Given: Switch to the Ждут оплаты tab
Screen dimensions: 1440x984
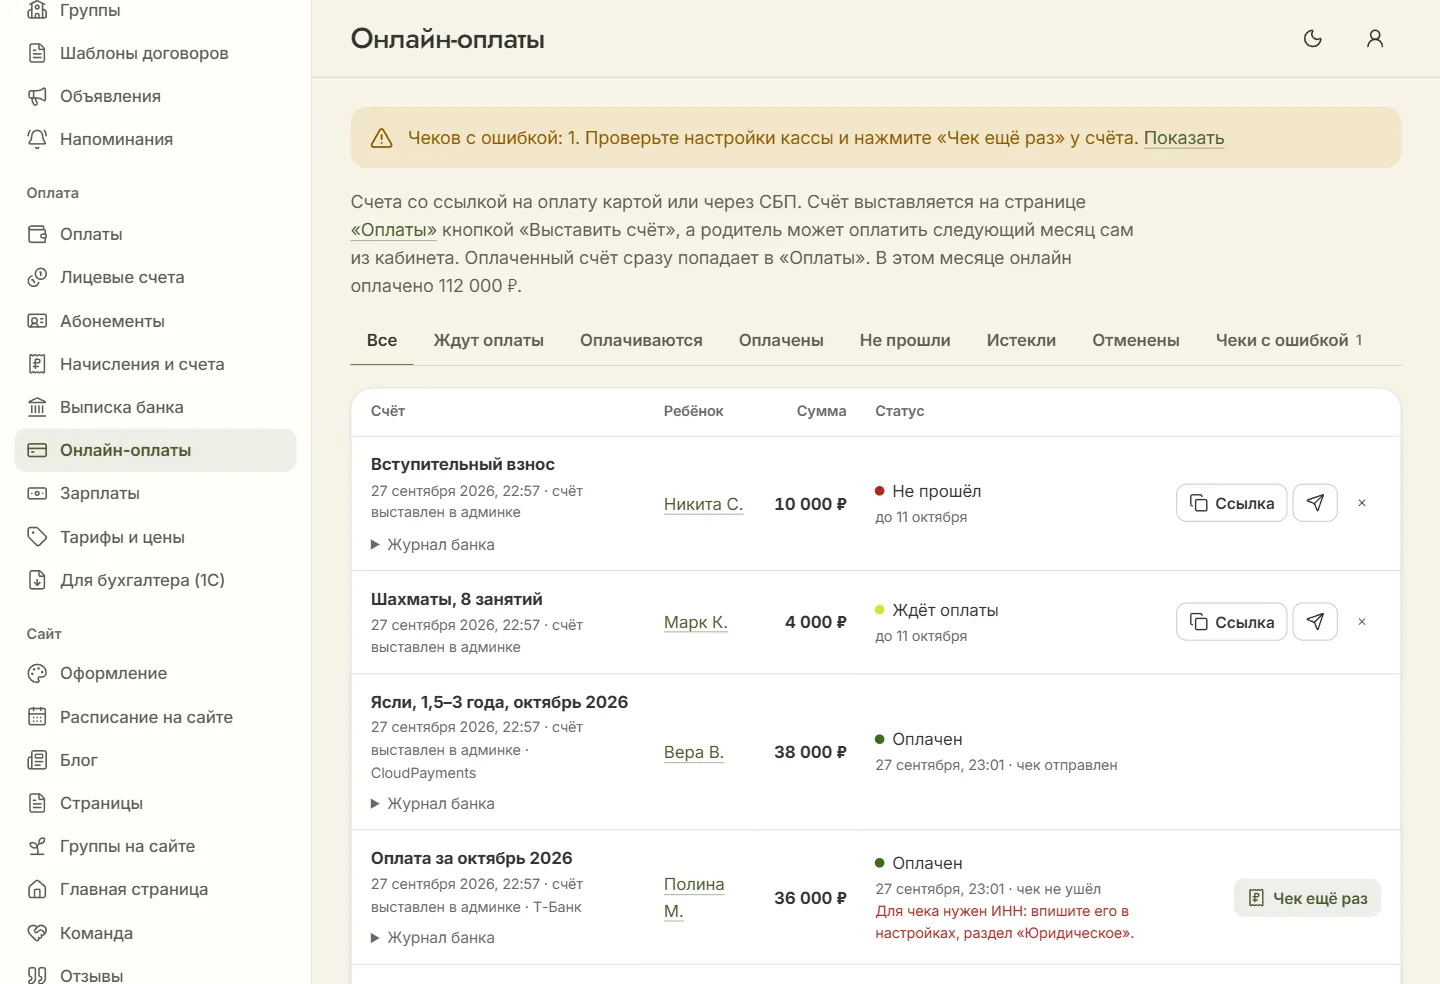Looking at the screenshot, I should point(488,340).
